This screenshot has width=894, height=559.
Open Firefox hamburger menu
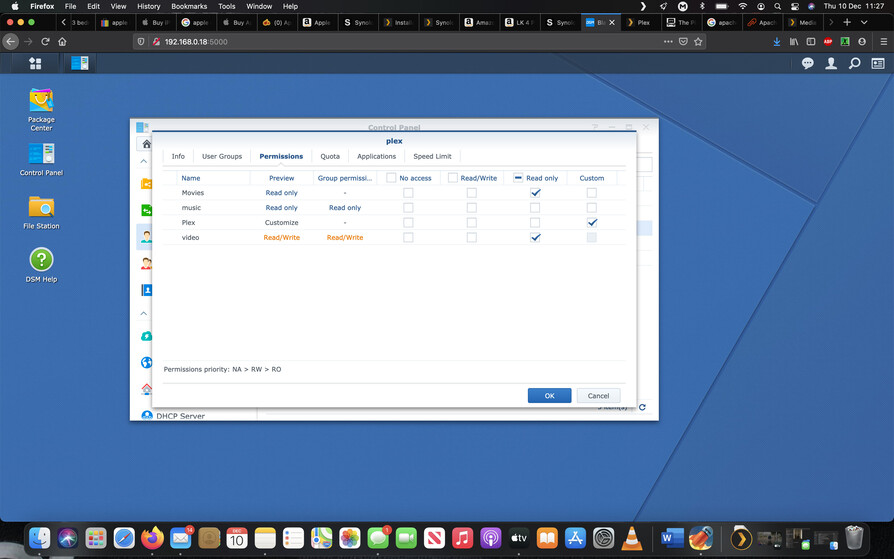click(x=883, y=42)
